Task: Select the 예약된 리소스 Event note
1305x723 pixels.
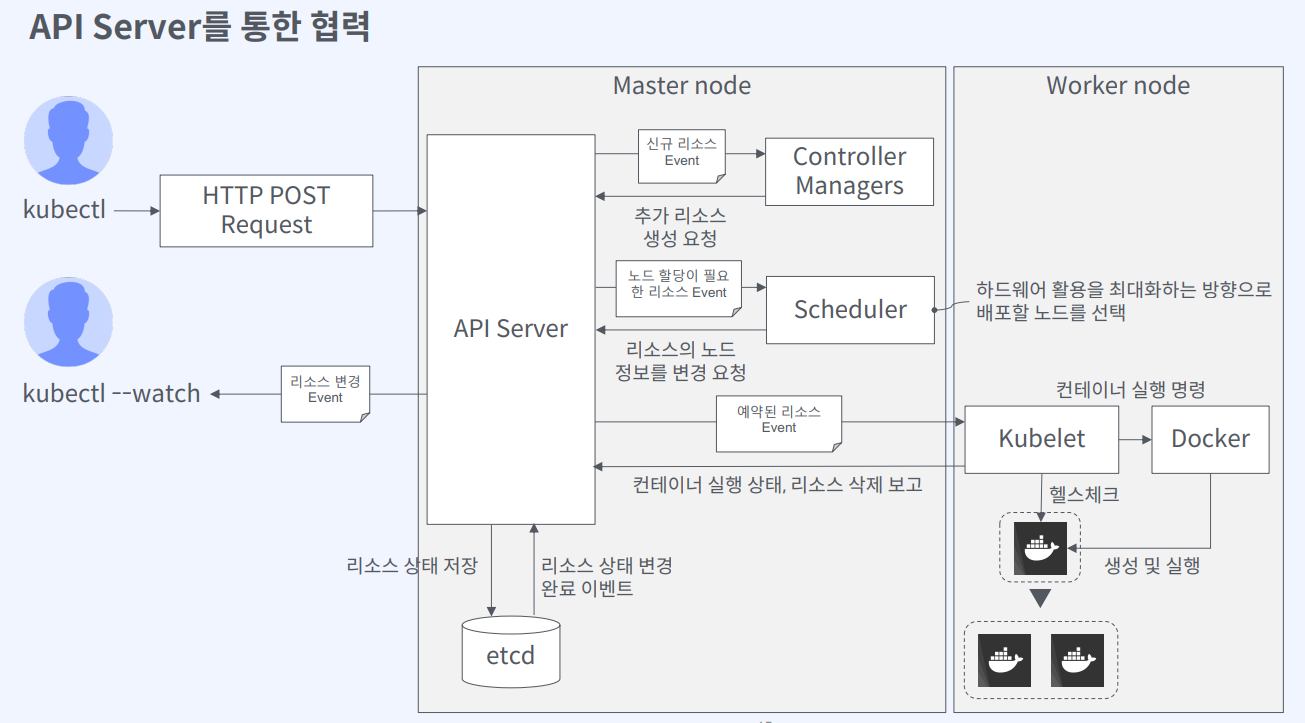Action: 779,423
